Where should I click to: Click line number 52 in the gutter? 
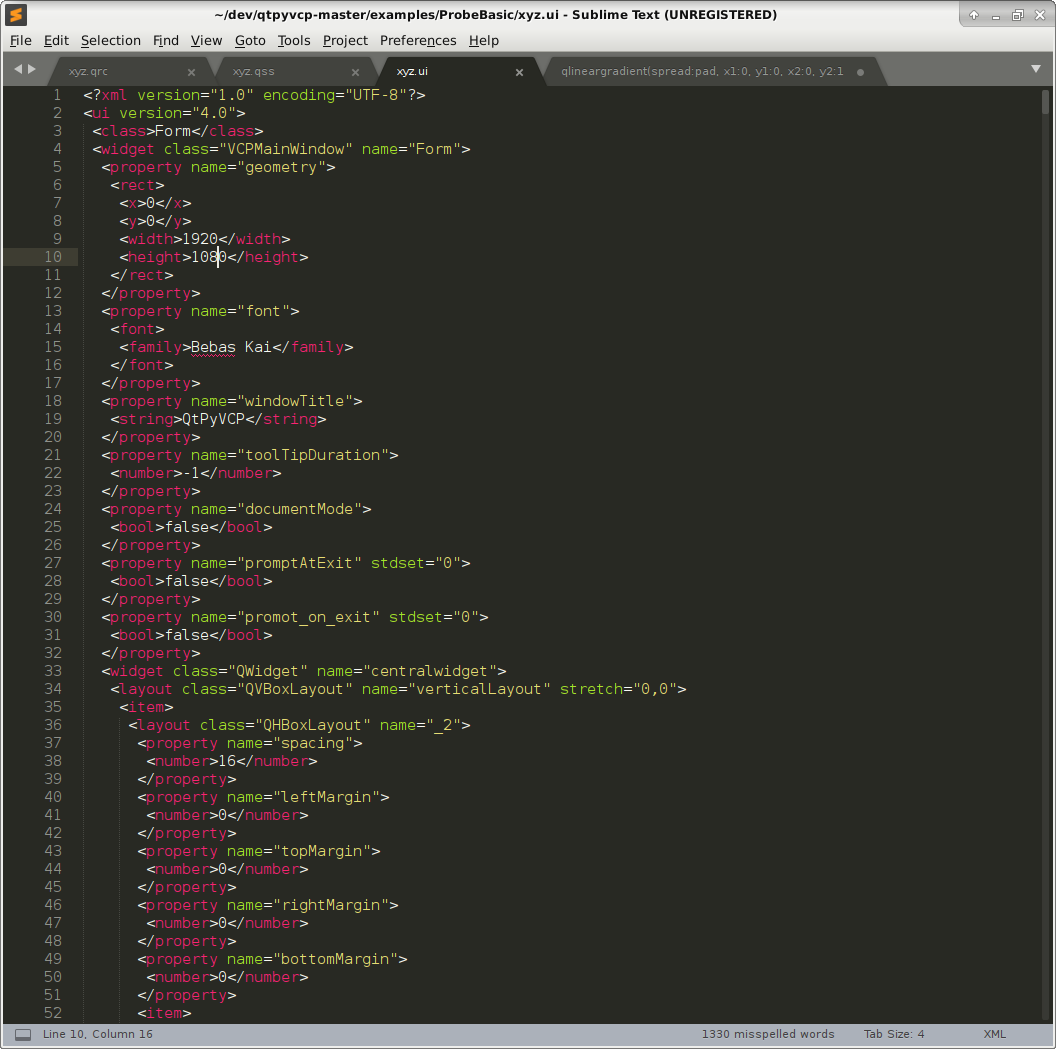(x=53, y=1013)
